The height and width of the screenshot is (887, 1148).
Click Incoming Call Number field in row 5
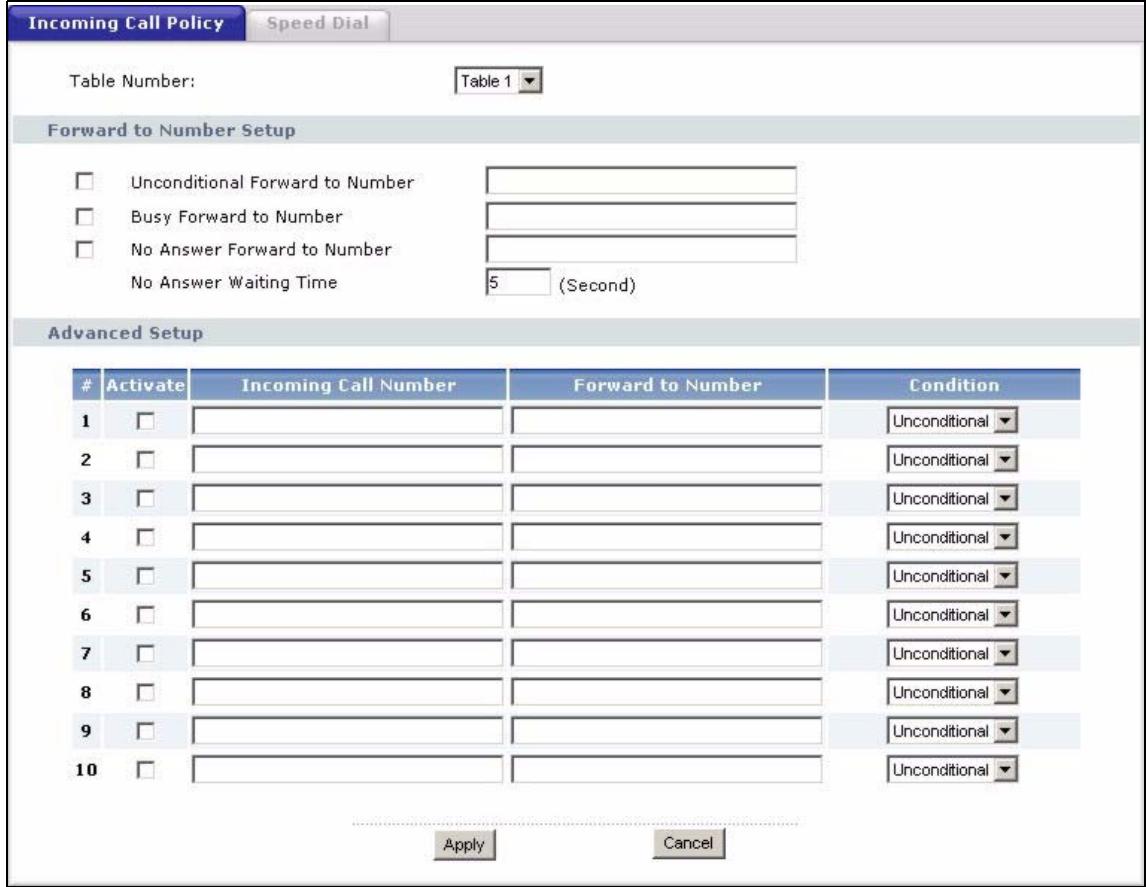(348, 576)
